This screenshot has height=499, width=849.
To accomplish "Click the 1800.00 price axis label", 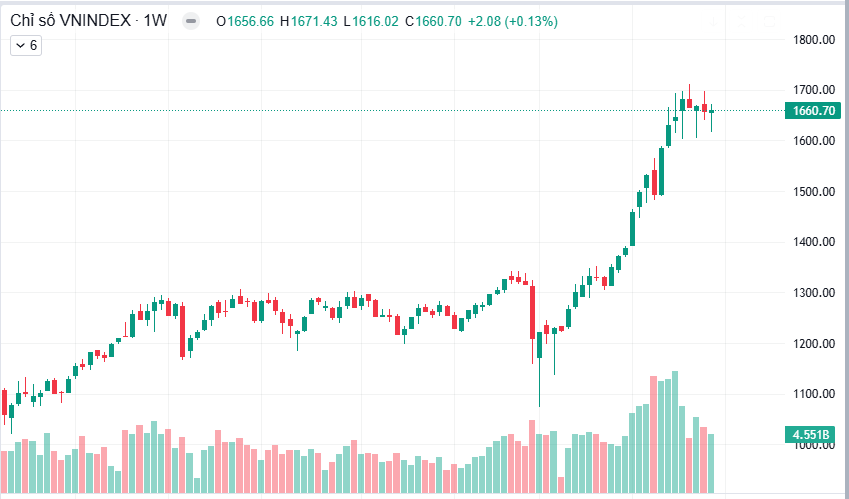I will click(814, 40).
